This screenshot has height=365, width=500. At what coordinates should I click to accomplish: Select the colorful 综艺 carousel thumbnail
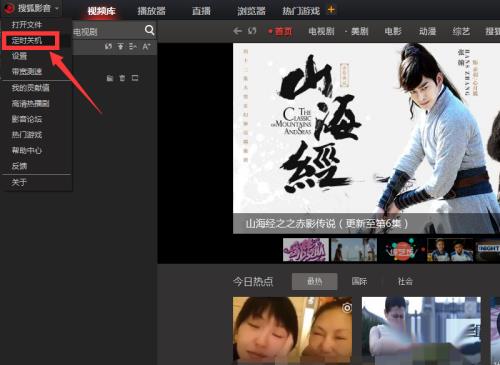click(402, 250)
